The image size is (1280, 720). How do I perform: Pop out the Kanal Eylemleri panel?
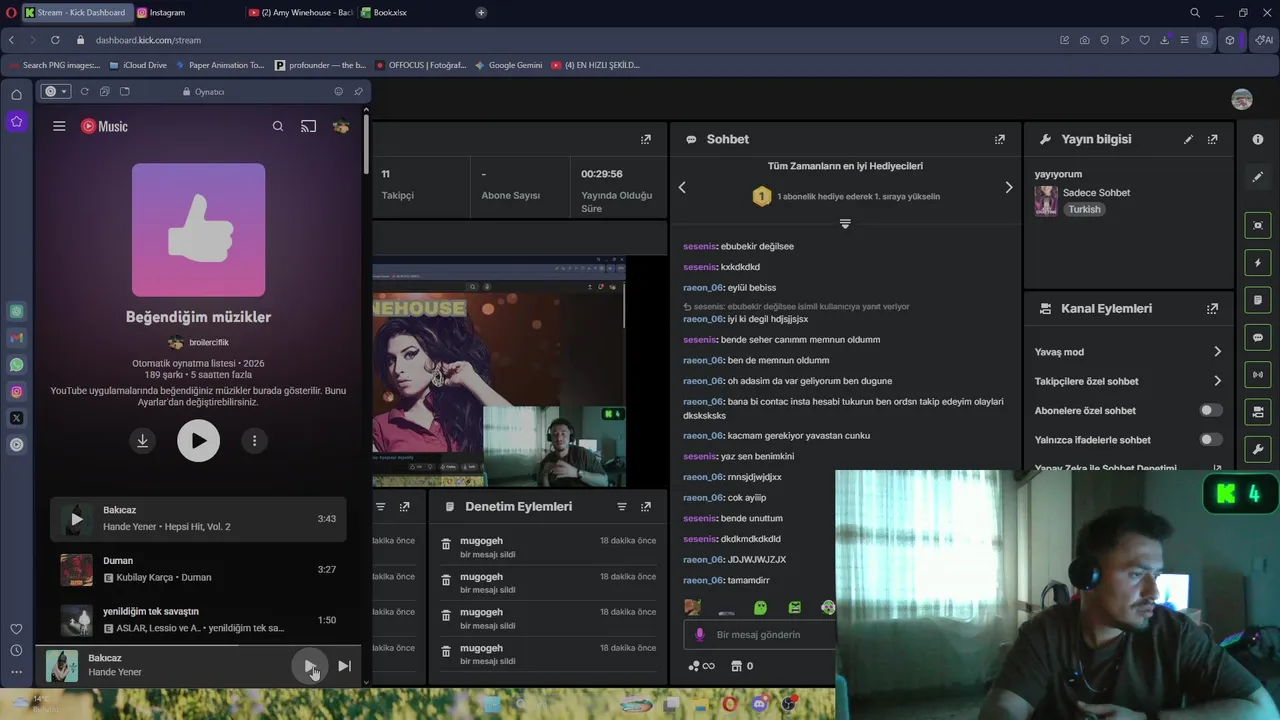click(x=1213, y=309)
